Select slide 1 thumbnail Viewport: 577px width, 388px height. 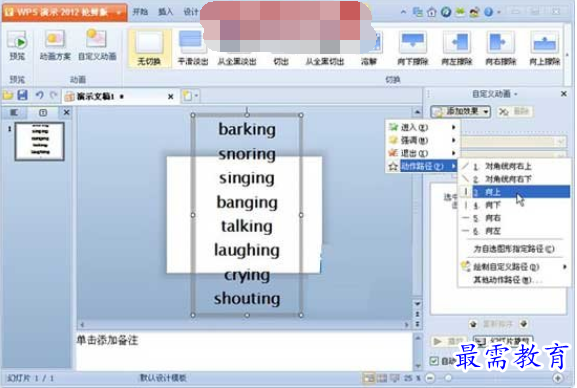point(40,142)
